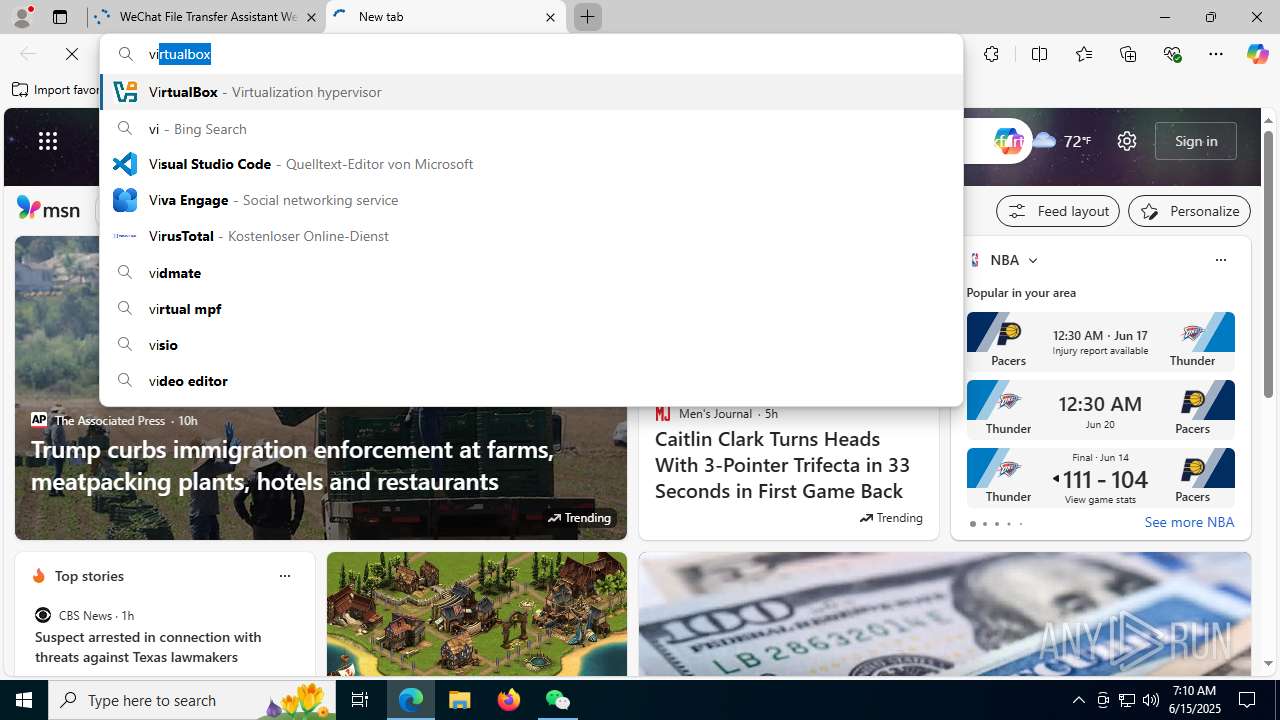Image resolution: width=1280 pixels, height=720 pixels.
Task: Open Browser essentials heart icon
Action: (1173, 54)
